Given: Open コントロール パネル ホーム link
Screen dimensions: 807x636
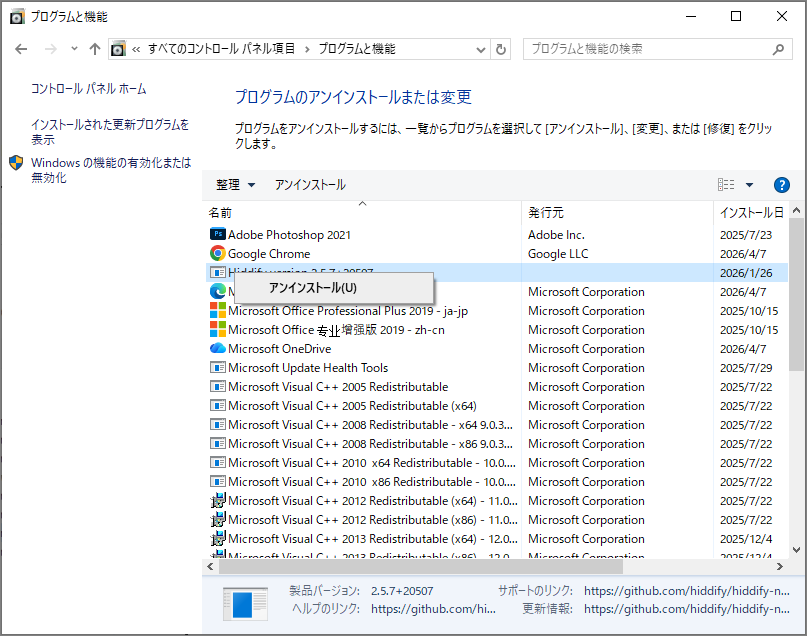Looking at the screenshot, I should tap(89, 89).
